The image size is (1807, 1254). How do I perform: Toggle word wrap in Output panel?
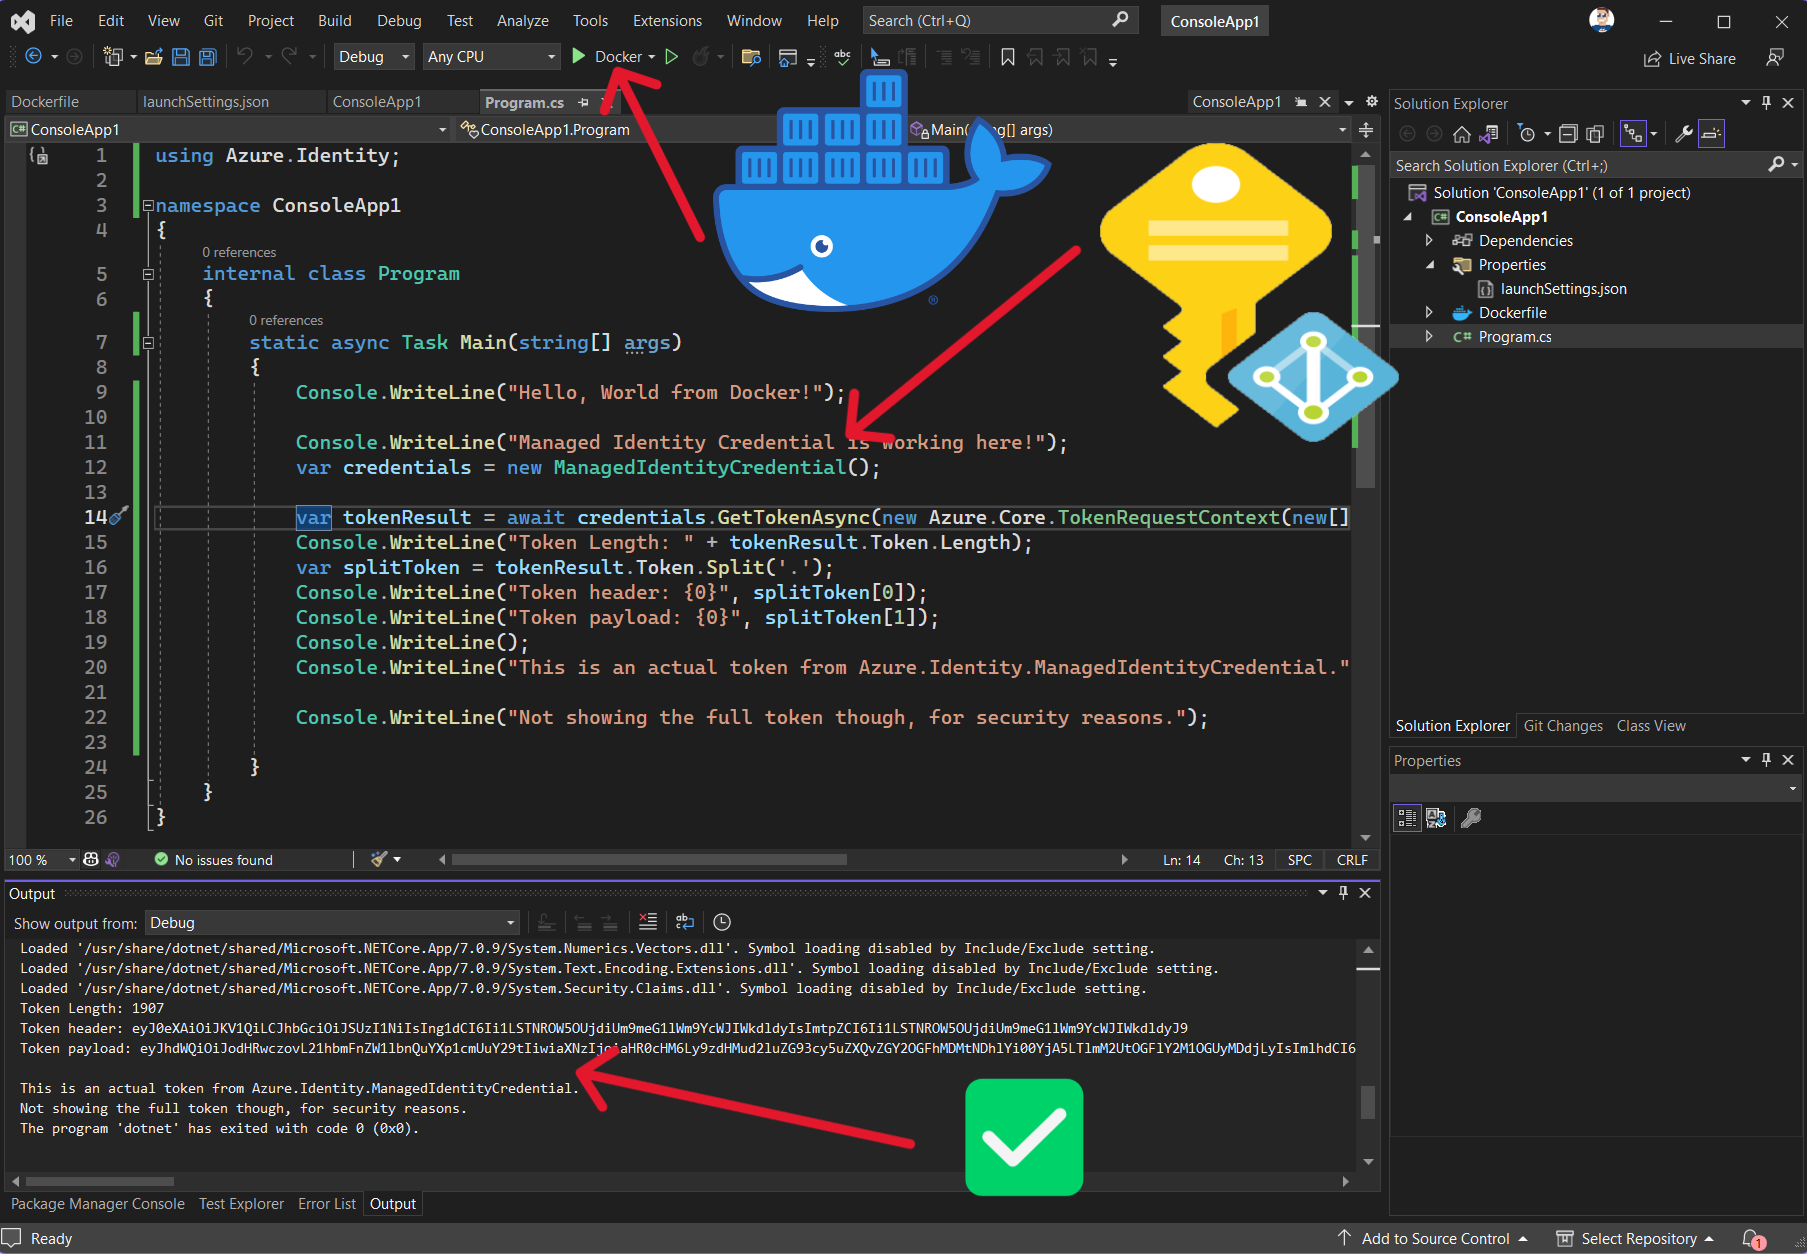point(685,922)
